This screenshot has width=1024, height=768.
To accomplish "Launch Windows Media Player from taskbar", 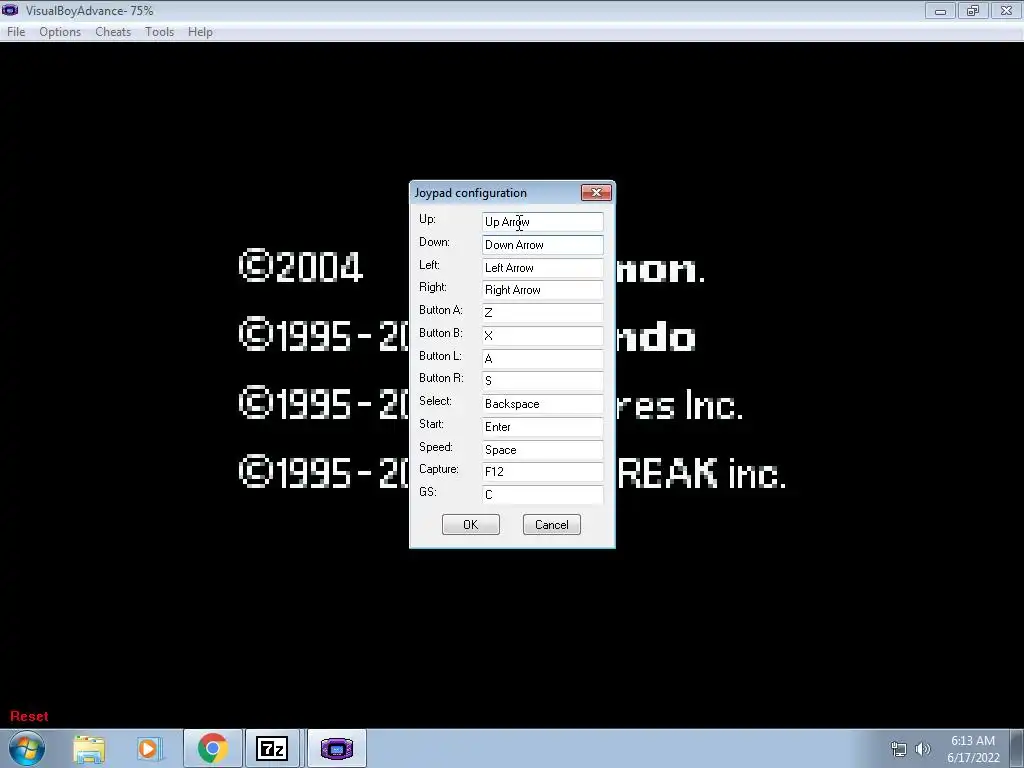I will pos(148,748).
